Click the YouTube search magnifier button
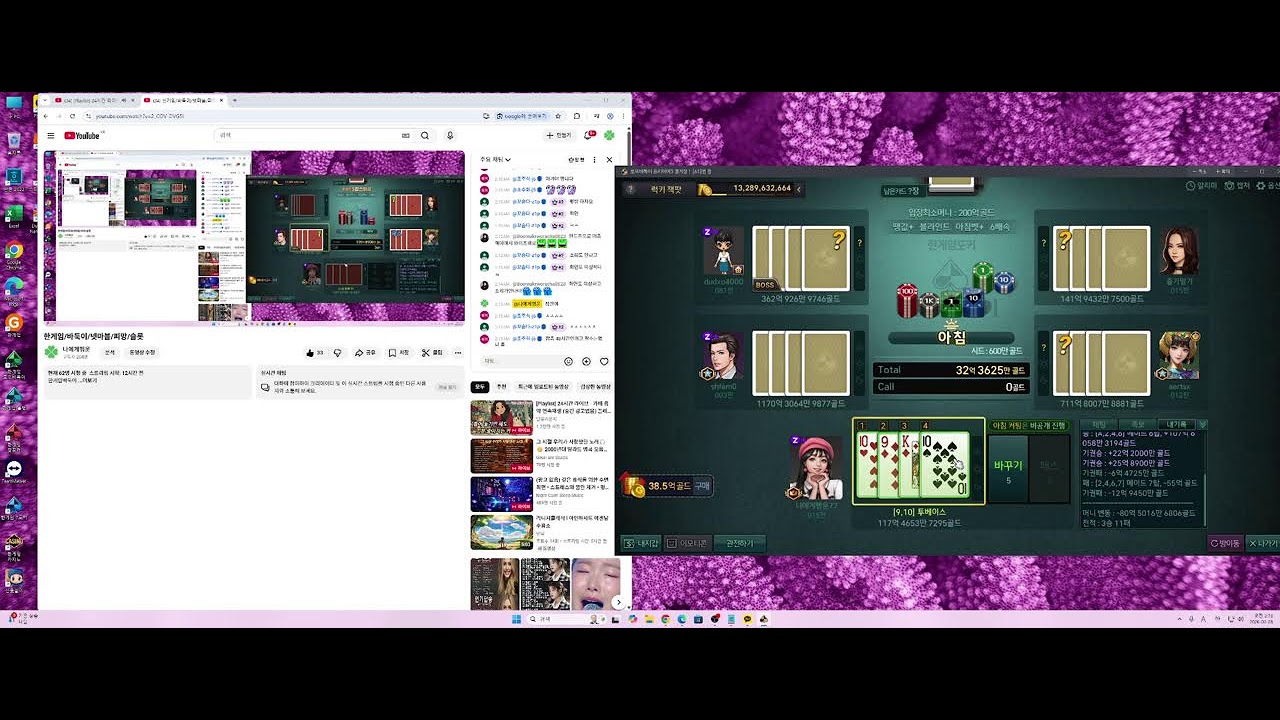 click(425, 135)
